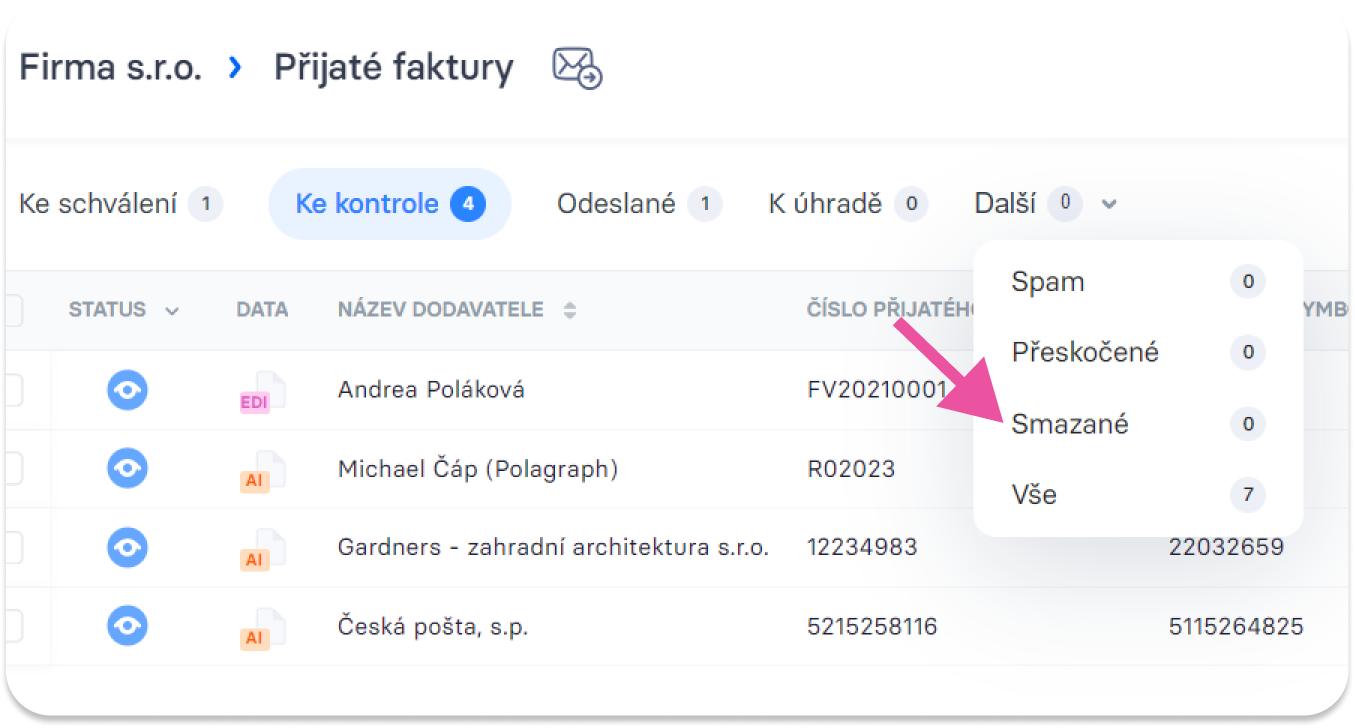The image size is (1355, 728).
Task: Expand the Další tab dropdown chevron
Action: point(1108,205)
